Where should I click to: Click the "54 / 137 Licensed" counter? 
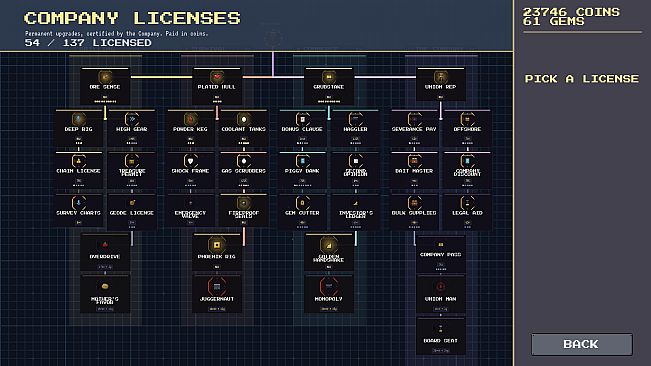(x=88, y=43)
